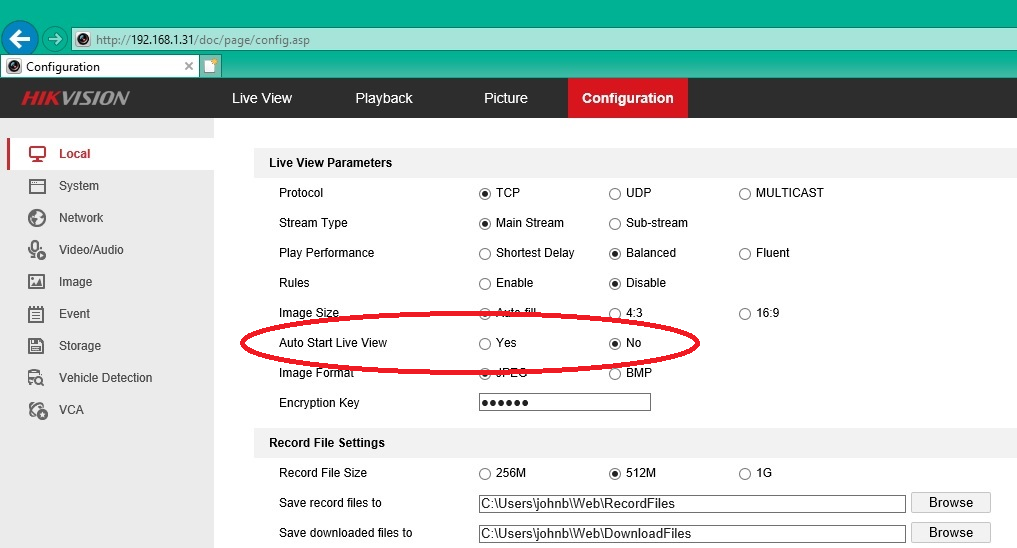The image size is (1017, 548).
Task: Open System settings via its sidebar icon
Action: 38,186
